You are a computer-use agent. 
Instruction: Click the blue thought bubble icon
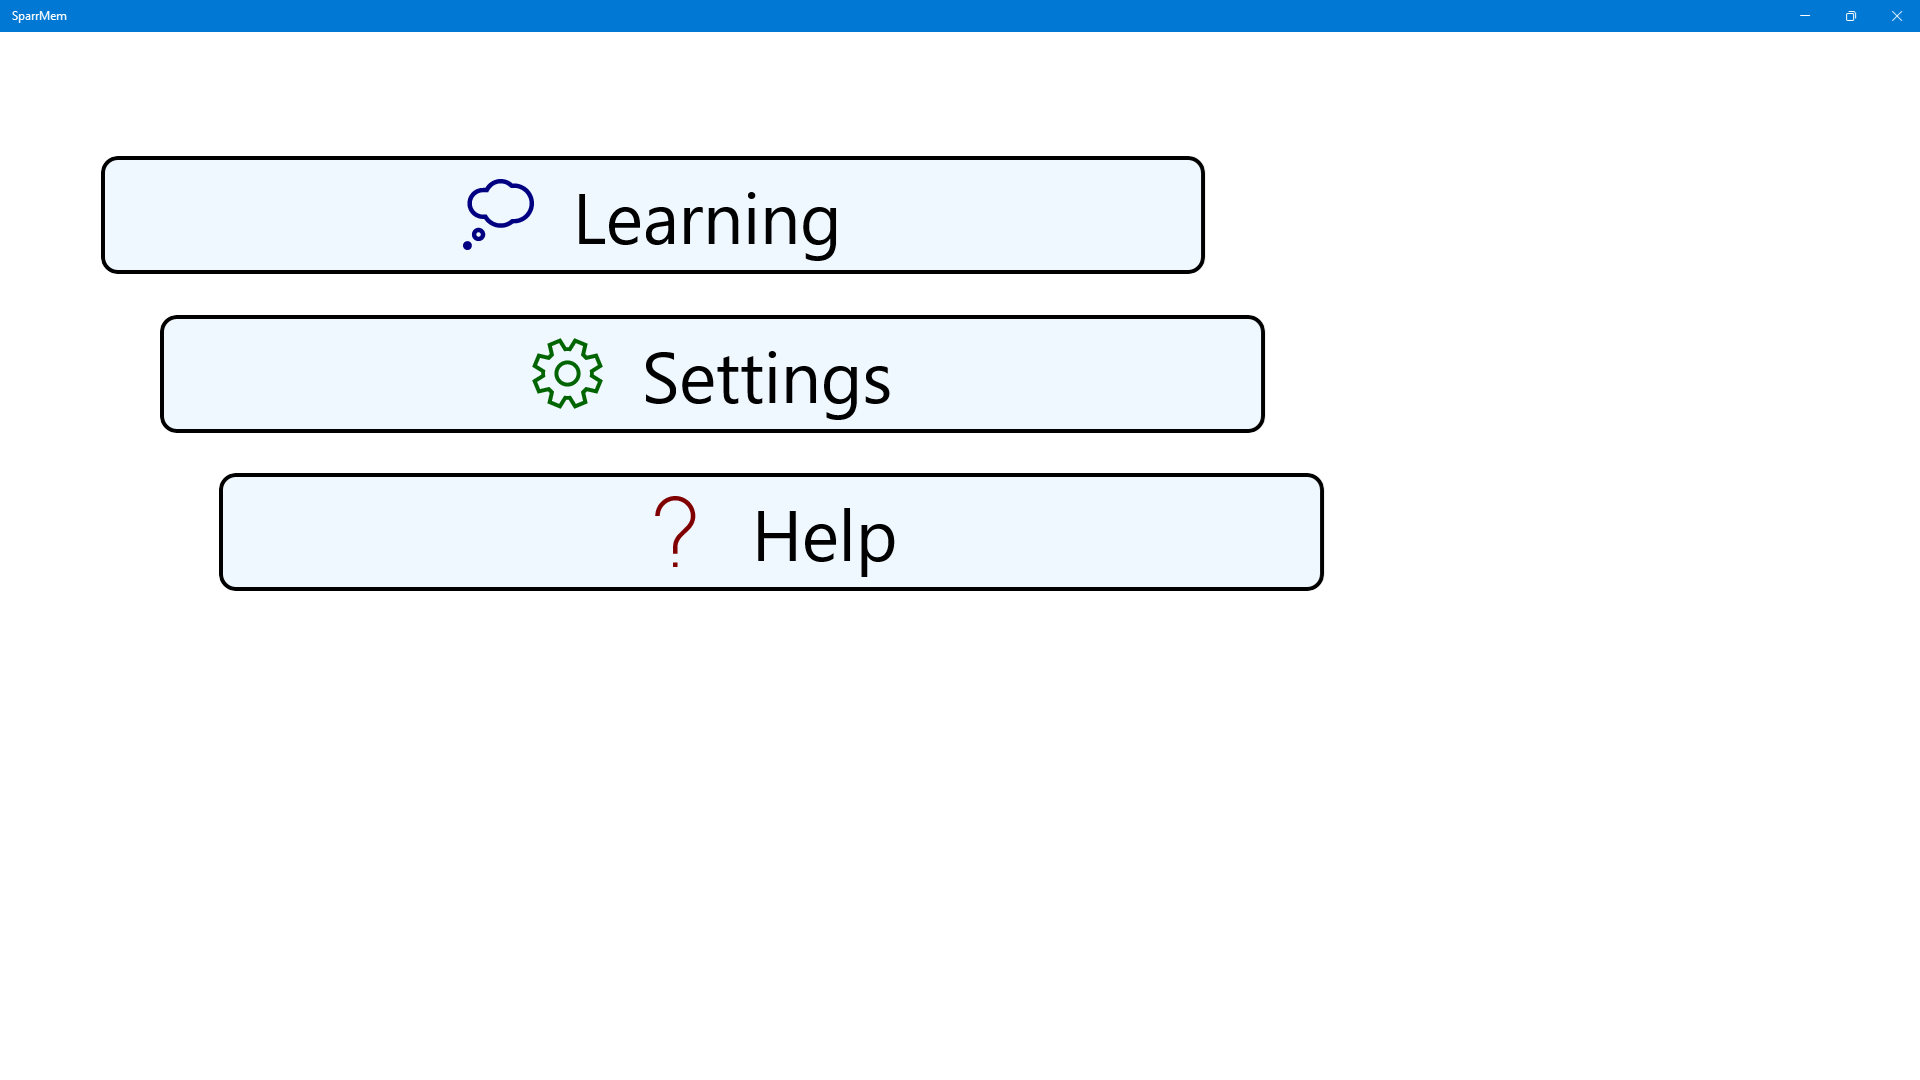499,214
